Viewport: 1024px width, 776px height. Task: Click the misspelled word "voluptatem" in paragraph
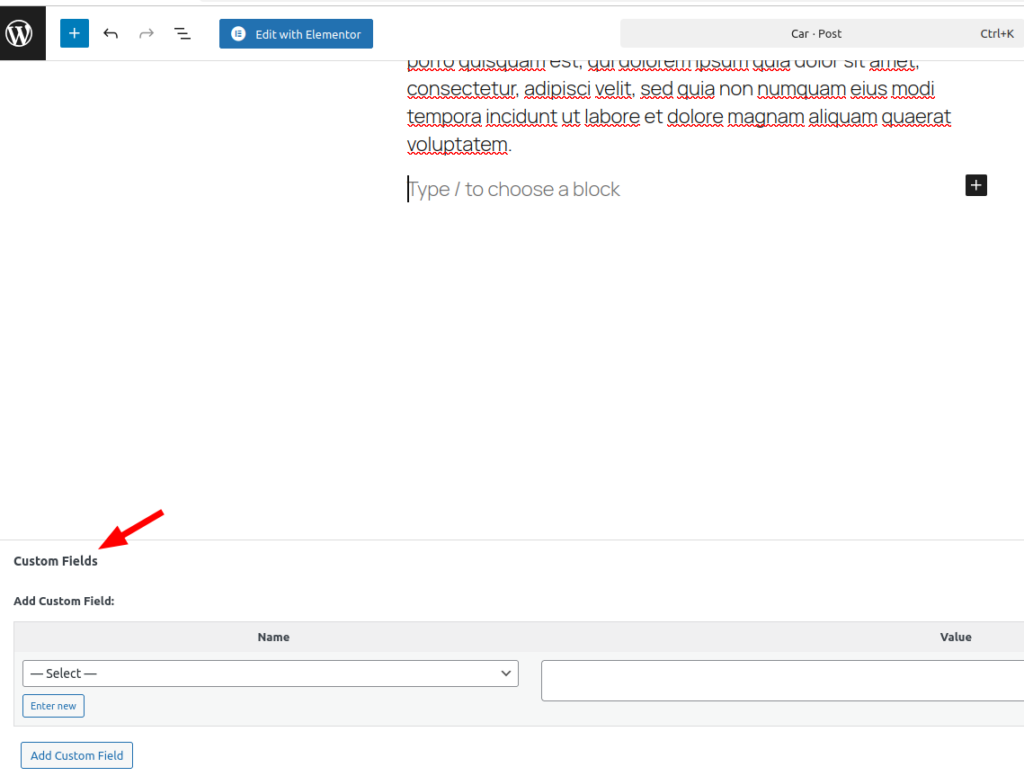point(458,145)
